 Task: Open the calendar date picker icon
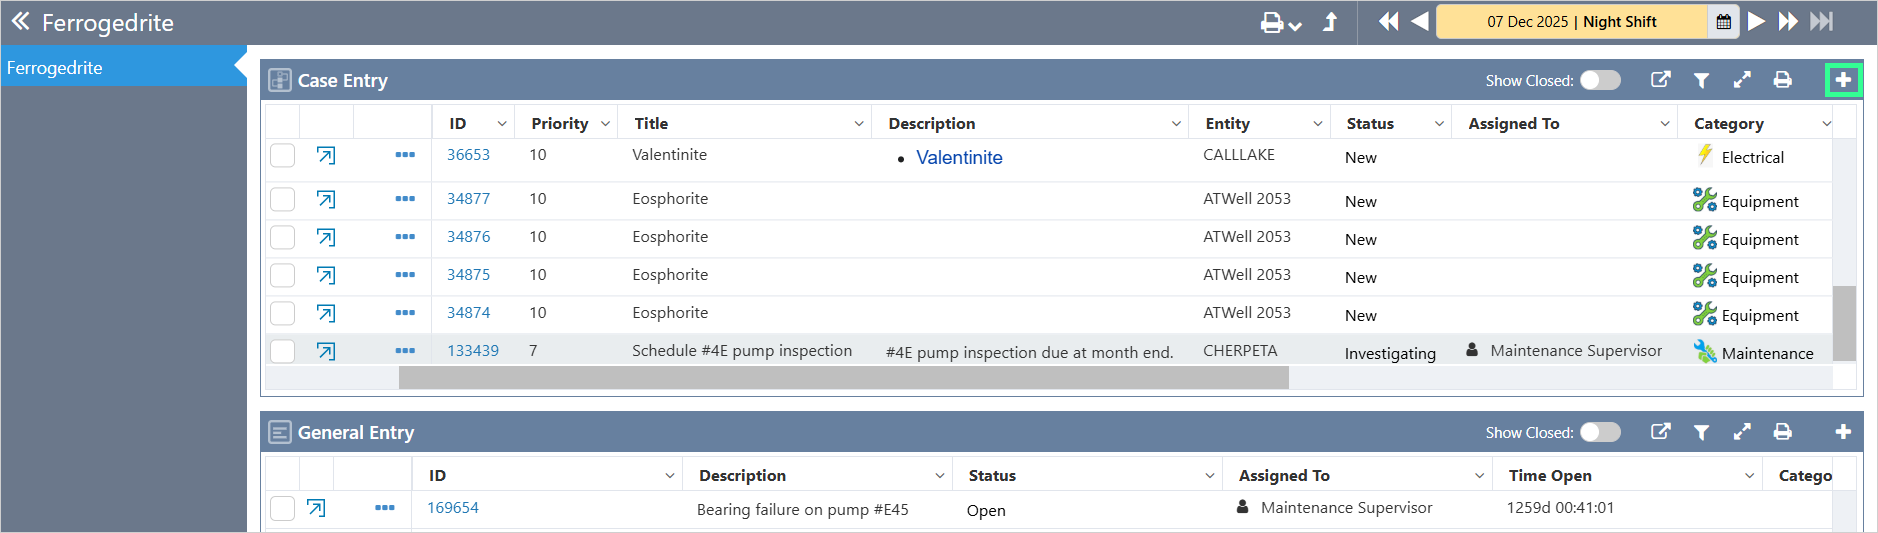pos(1724,22)
